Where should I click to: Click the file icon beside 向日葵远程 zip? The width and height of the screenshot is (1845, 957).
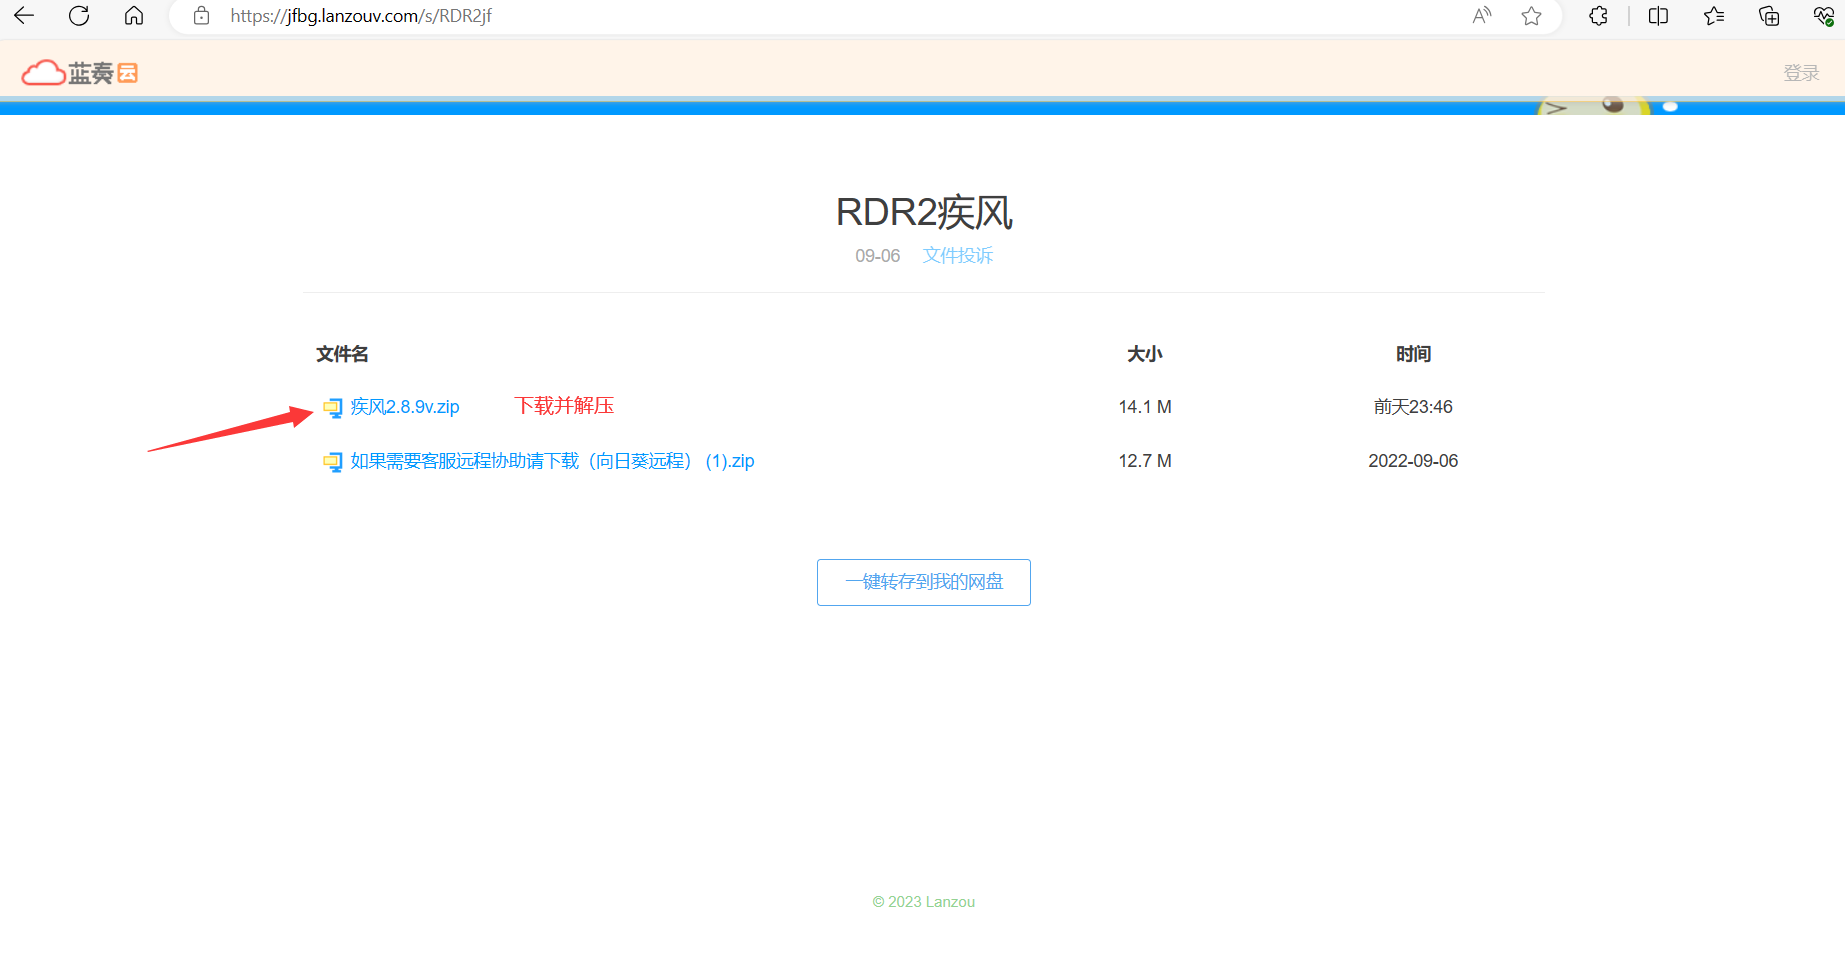pos(332,462)
